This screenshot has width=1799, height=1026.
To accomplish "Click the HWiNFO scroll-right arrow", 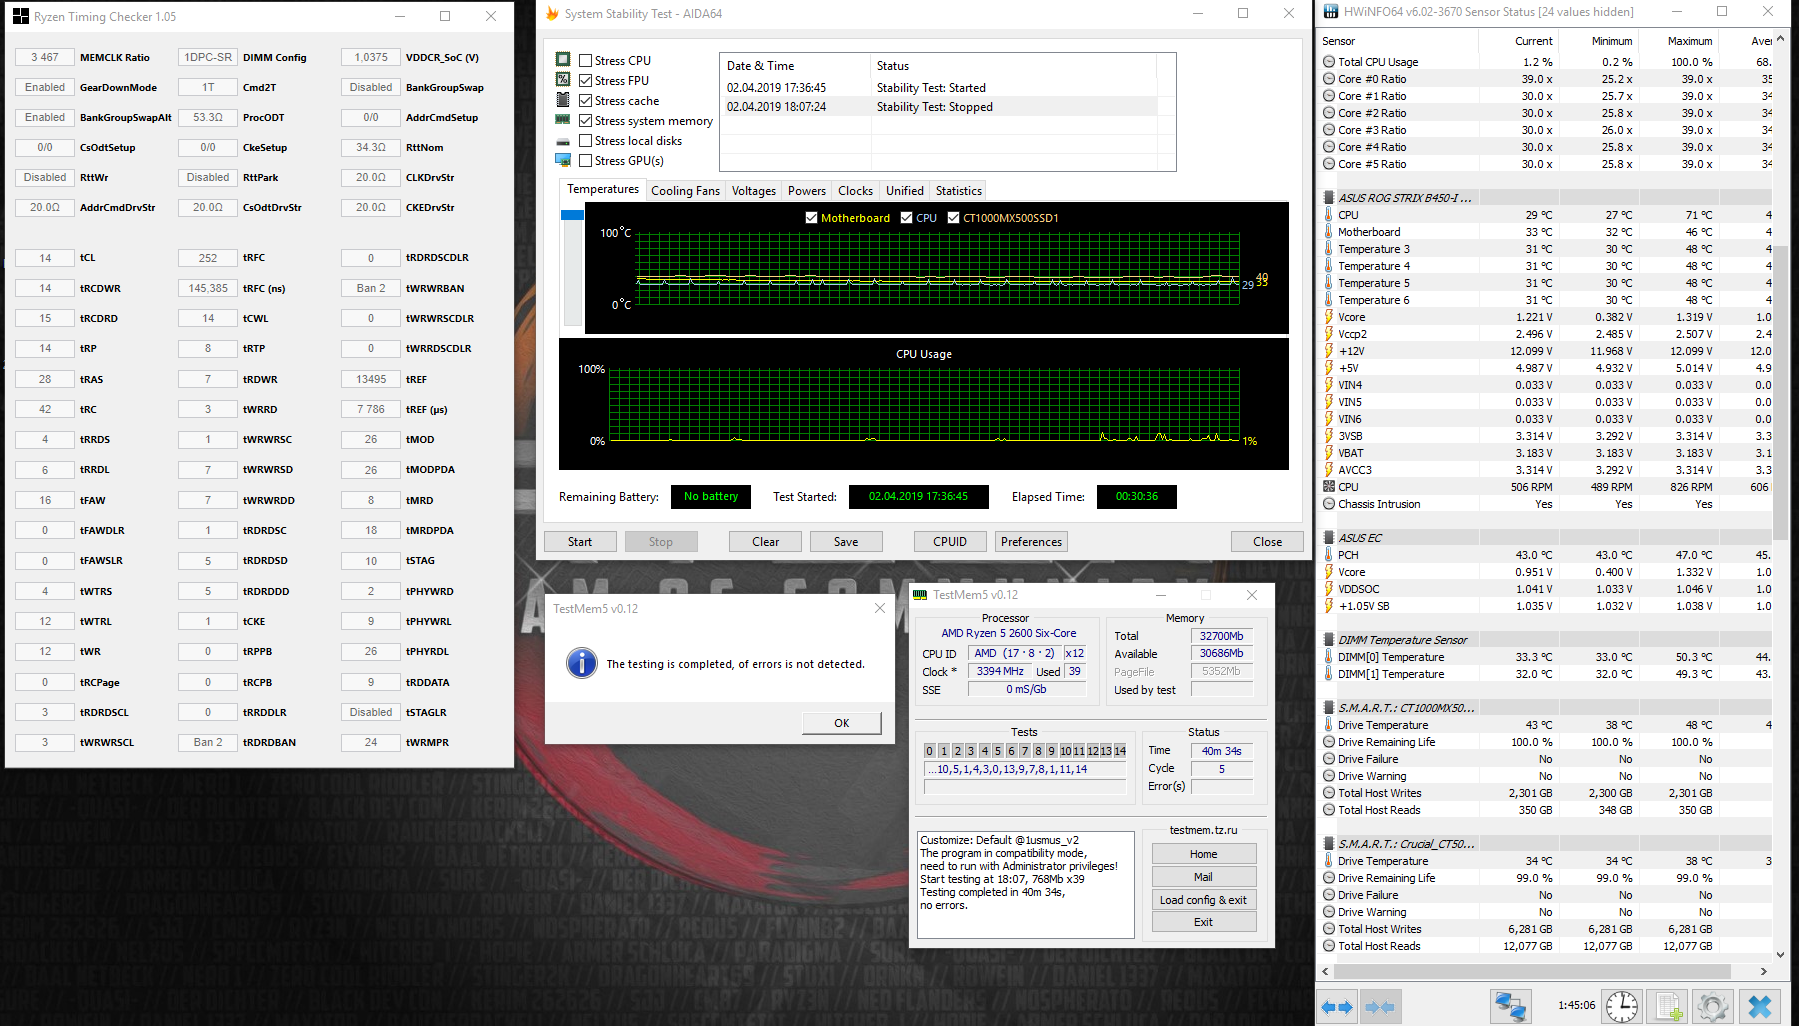I will click(x=1765, y=971).
